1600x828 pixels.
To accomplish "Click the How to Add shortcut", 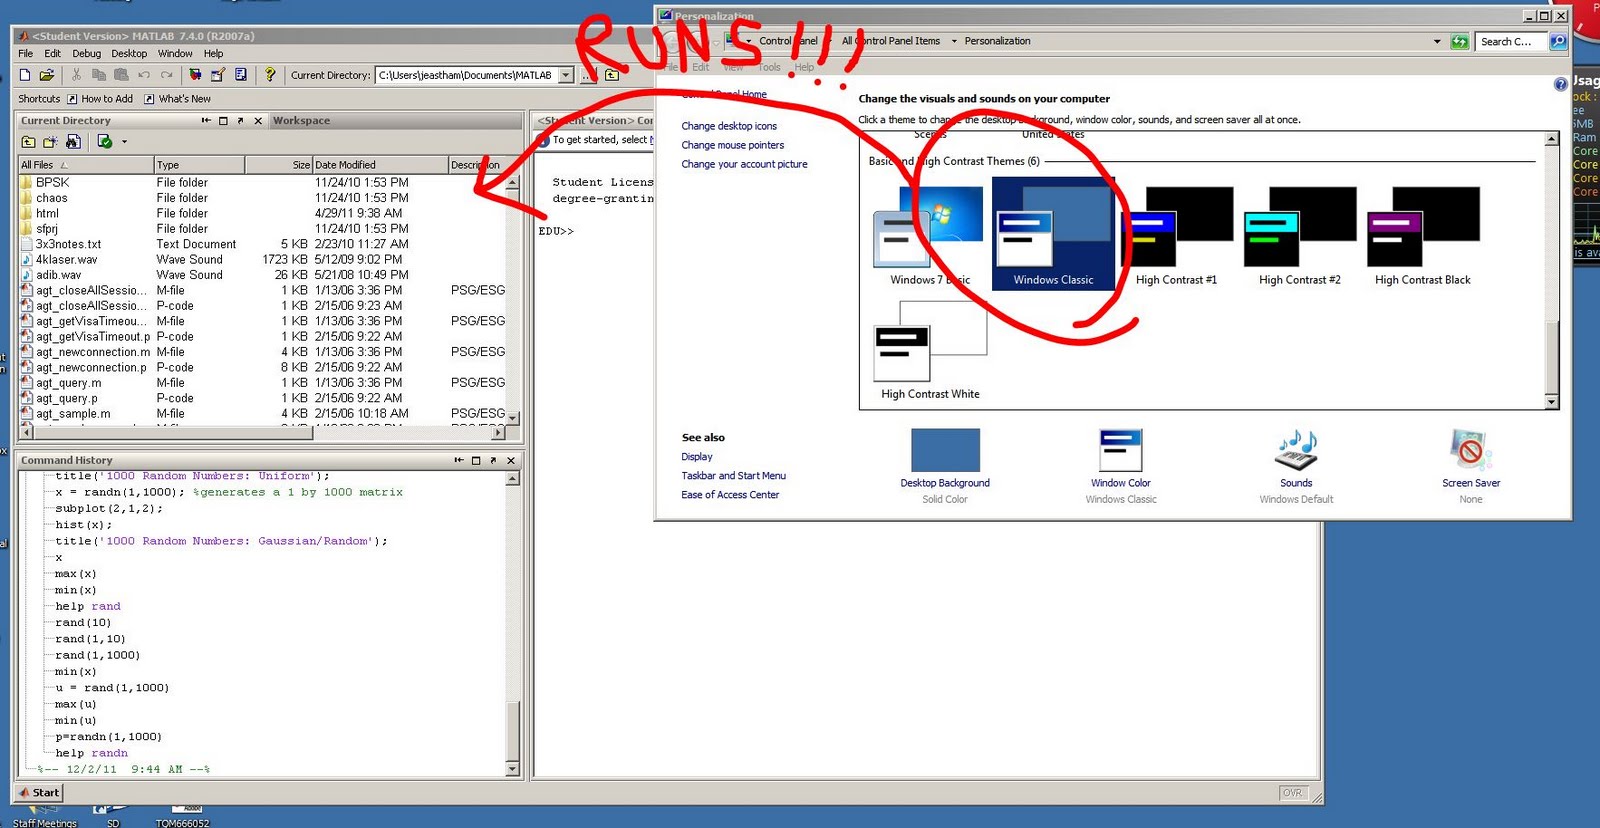I will [100, 99].
